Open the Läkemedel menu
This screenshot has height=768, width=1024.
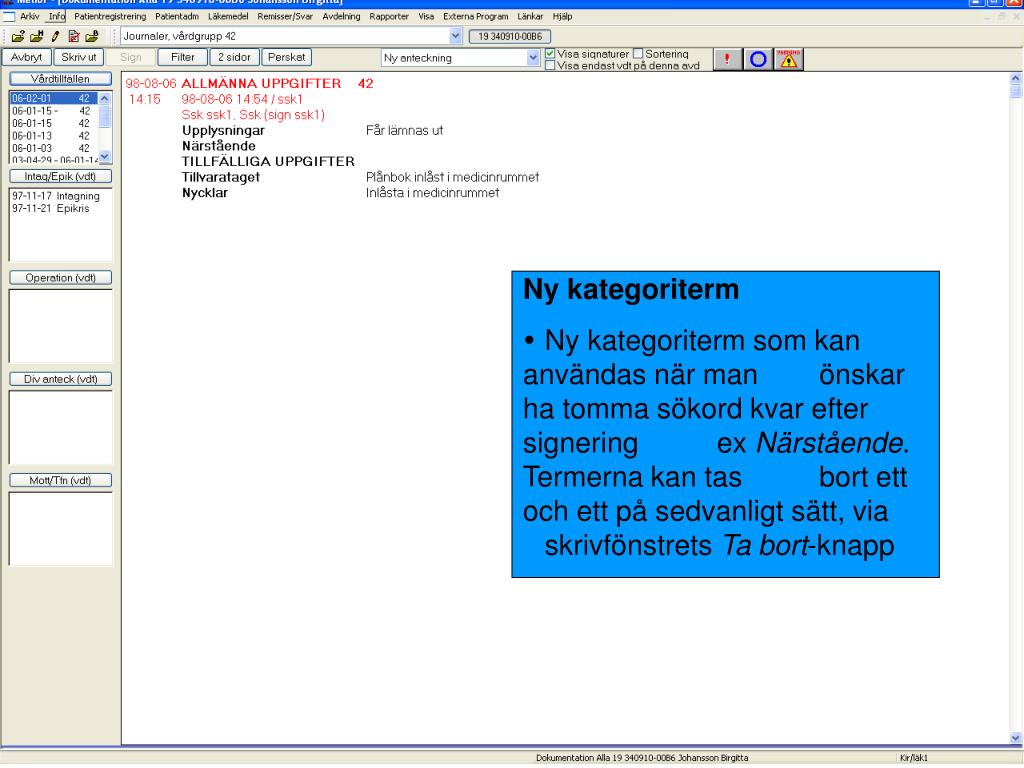[x=228, y=16]
